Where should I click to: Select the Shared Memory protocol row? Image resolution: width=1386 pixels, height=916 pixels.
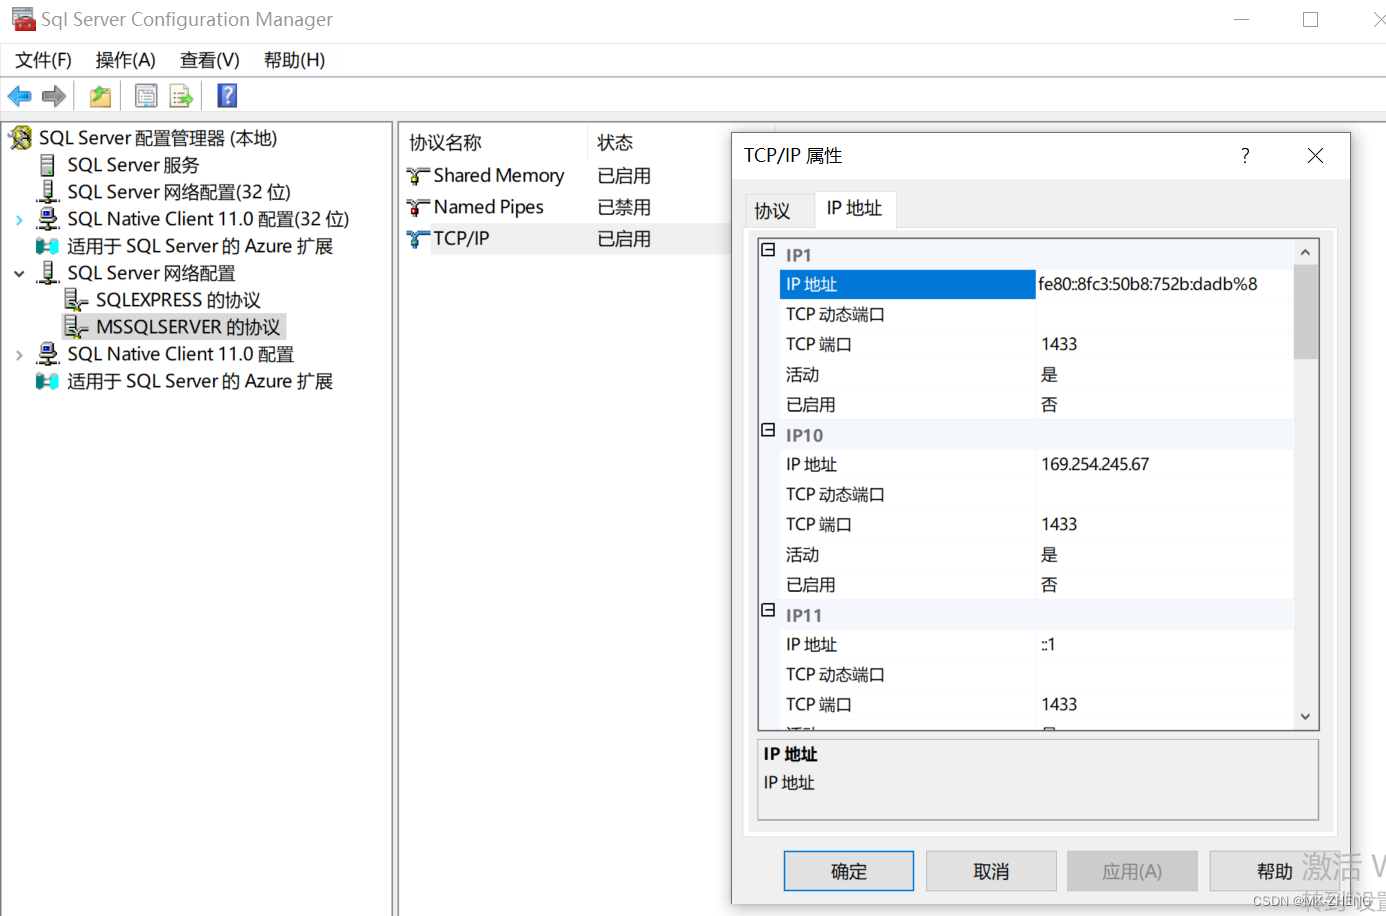pos(567,176)
